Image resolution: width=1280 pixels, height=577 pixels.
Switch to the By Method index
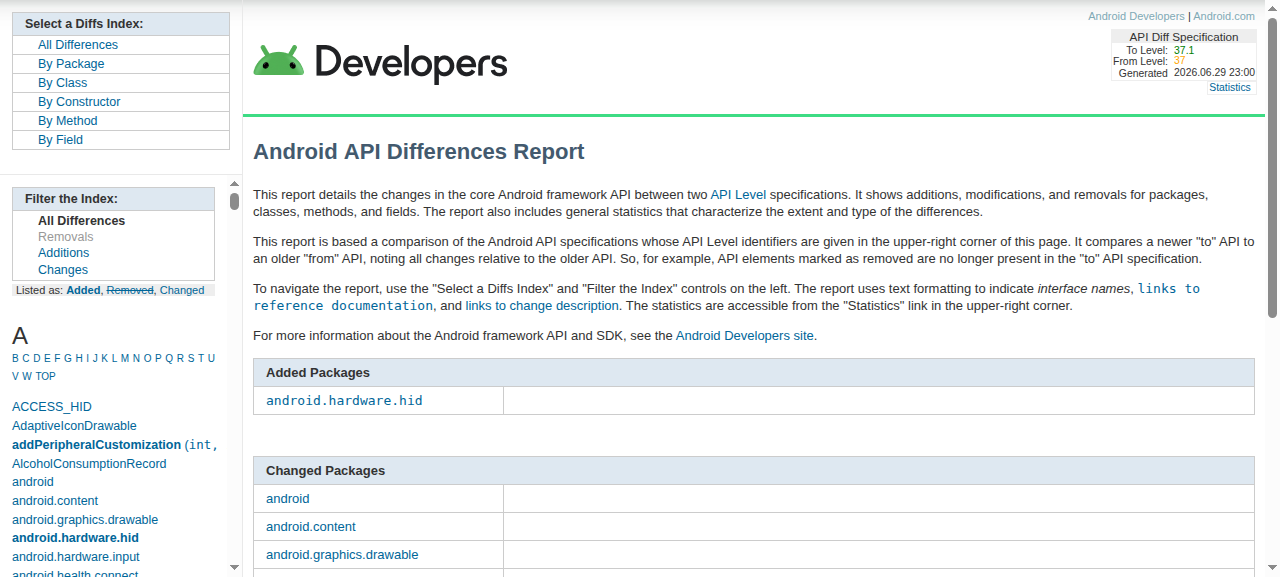tap(68, 121)
